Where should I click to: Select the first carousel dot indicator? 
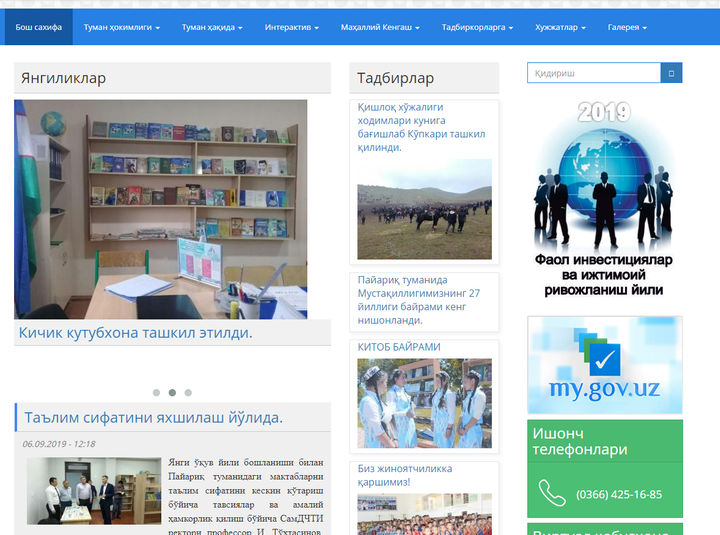pyautogui.click(x=156, y=393)
